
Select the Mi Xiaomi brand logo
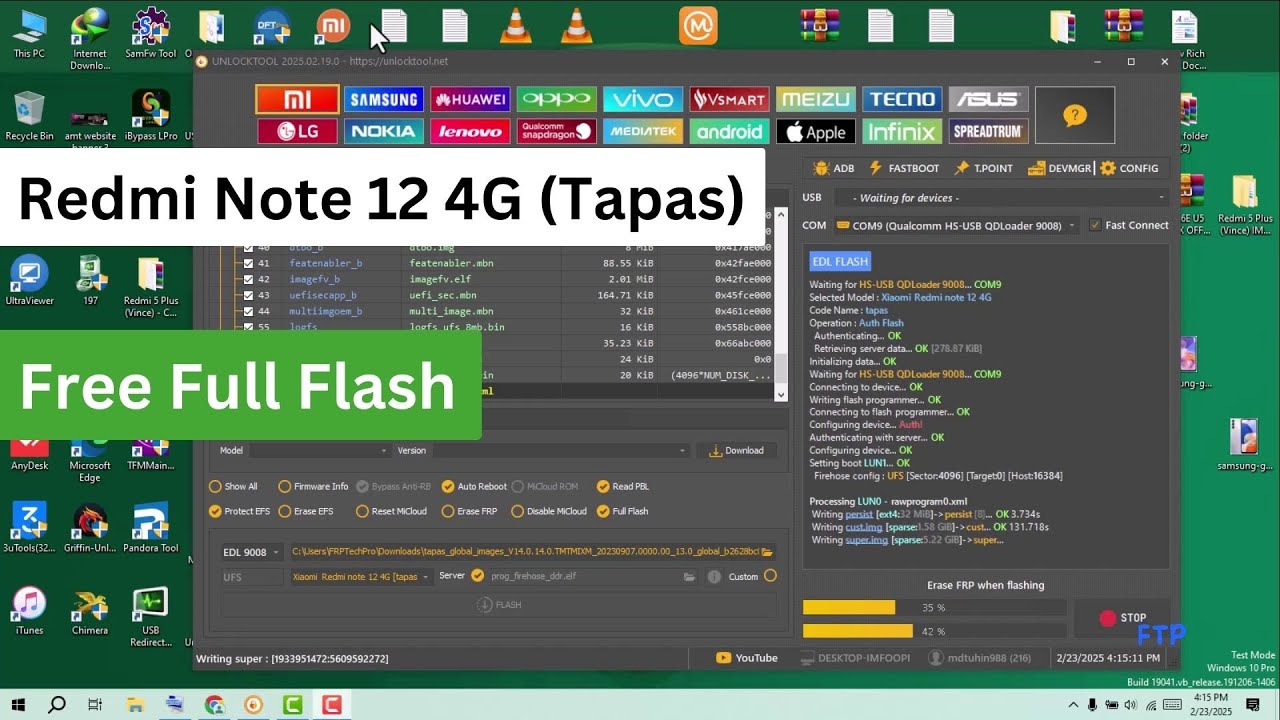point(297,99)
